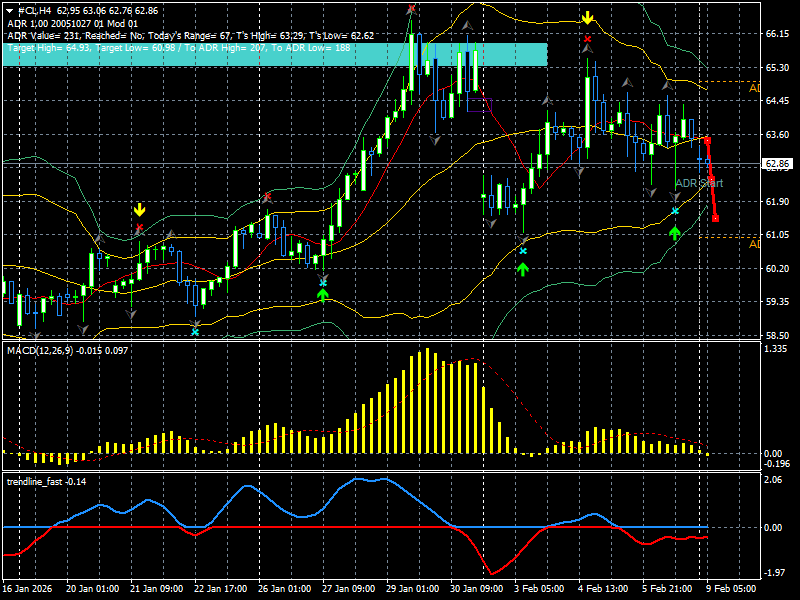Click the yellow down arrow signal near 4 Feb
Viewport: 800px width, 600px height.
click(587, 19)
